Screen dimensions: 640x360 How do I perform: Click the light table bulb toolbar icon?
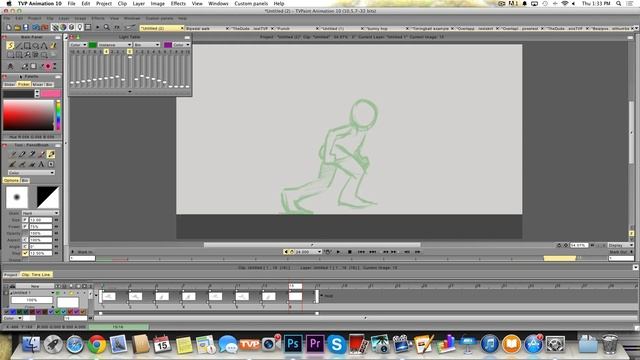[x=80, y=27]
